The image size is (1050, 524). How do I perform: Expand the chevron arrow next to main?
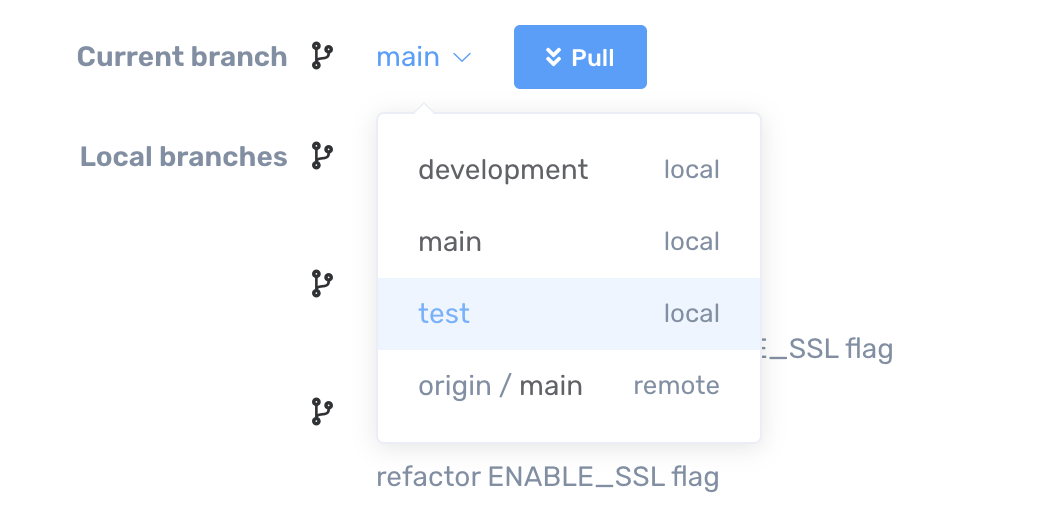[x=461, y=58]
